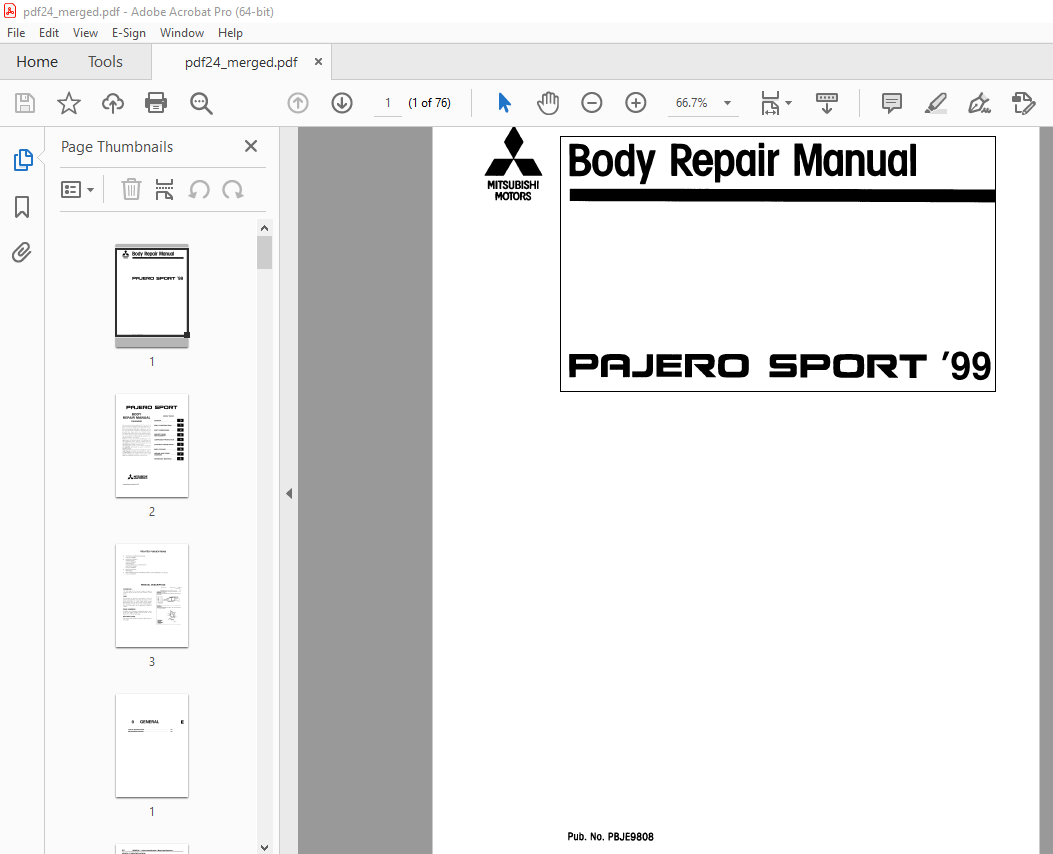This screenshot has width=1053, height=854.
Task: Rotate page counterclockwise
Action: point(199,190)
